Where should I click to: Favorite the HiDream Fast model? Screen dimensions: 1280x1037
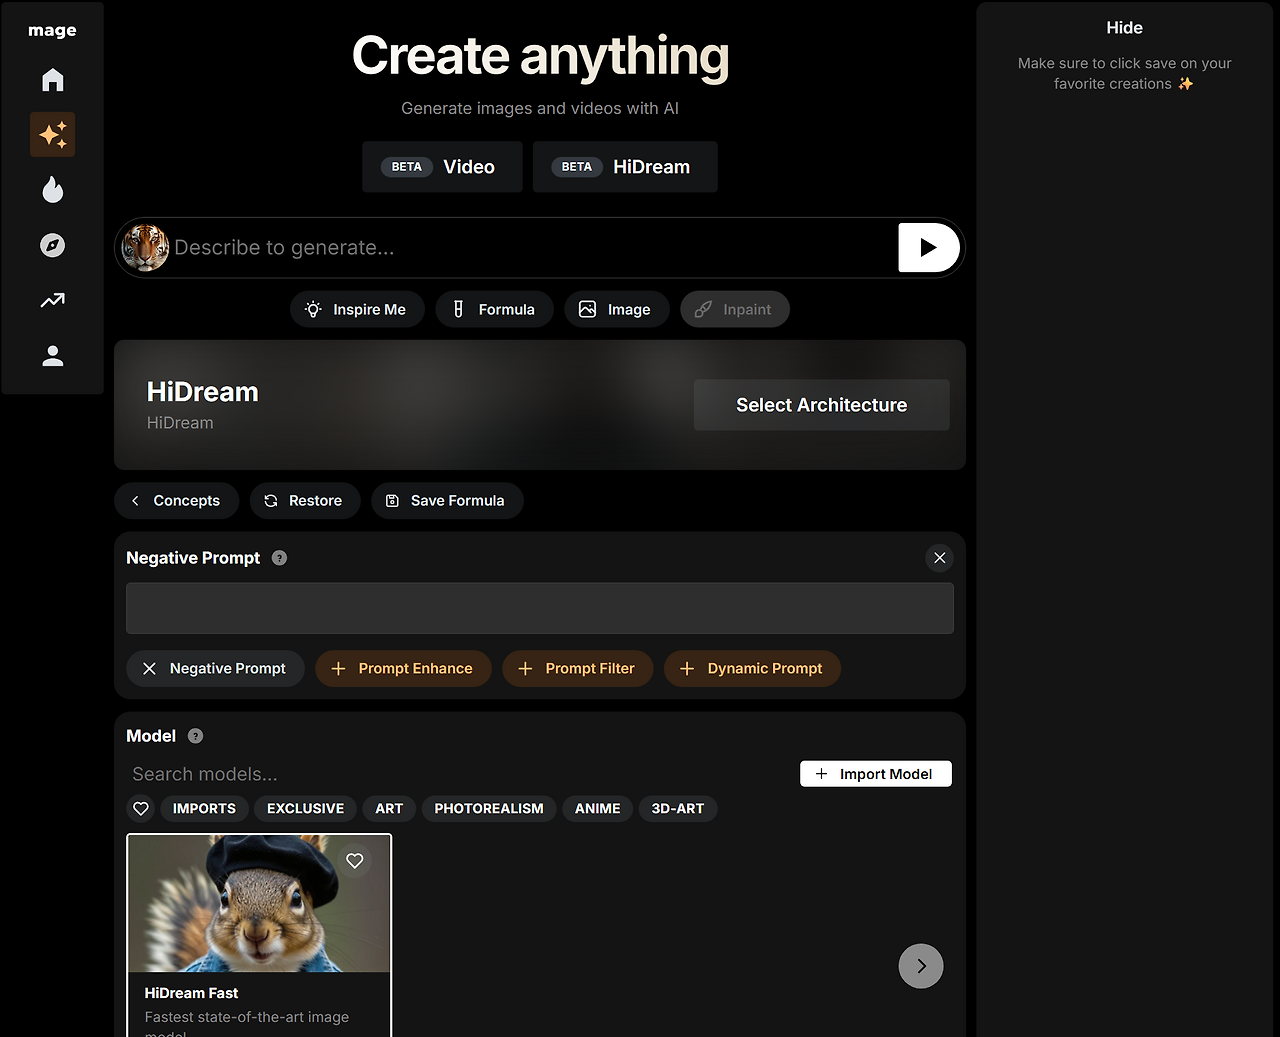[355, 861]
